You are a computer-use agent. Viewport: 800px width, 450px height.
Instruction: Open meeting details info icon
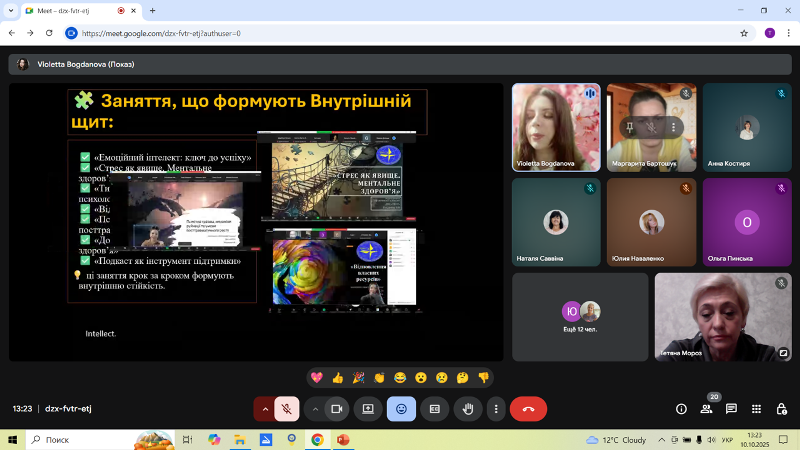(681, 408)
